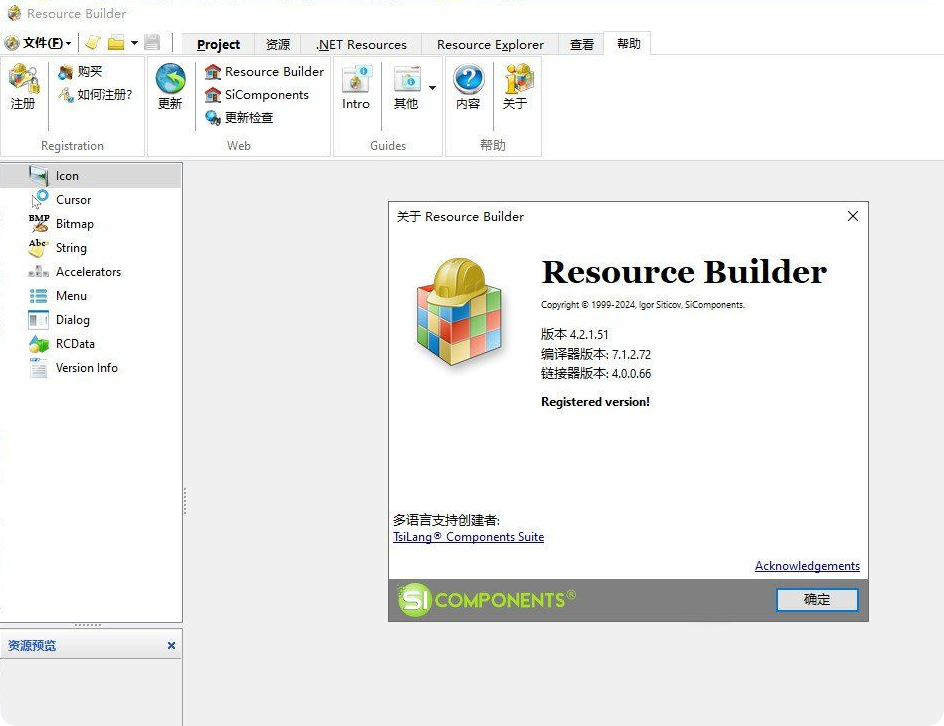Open the TsiLang Components Suite link

pyautogui.click(x=468, y=536)
